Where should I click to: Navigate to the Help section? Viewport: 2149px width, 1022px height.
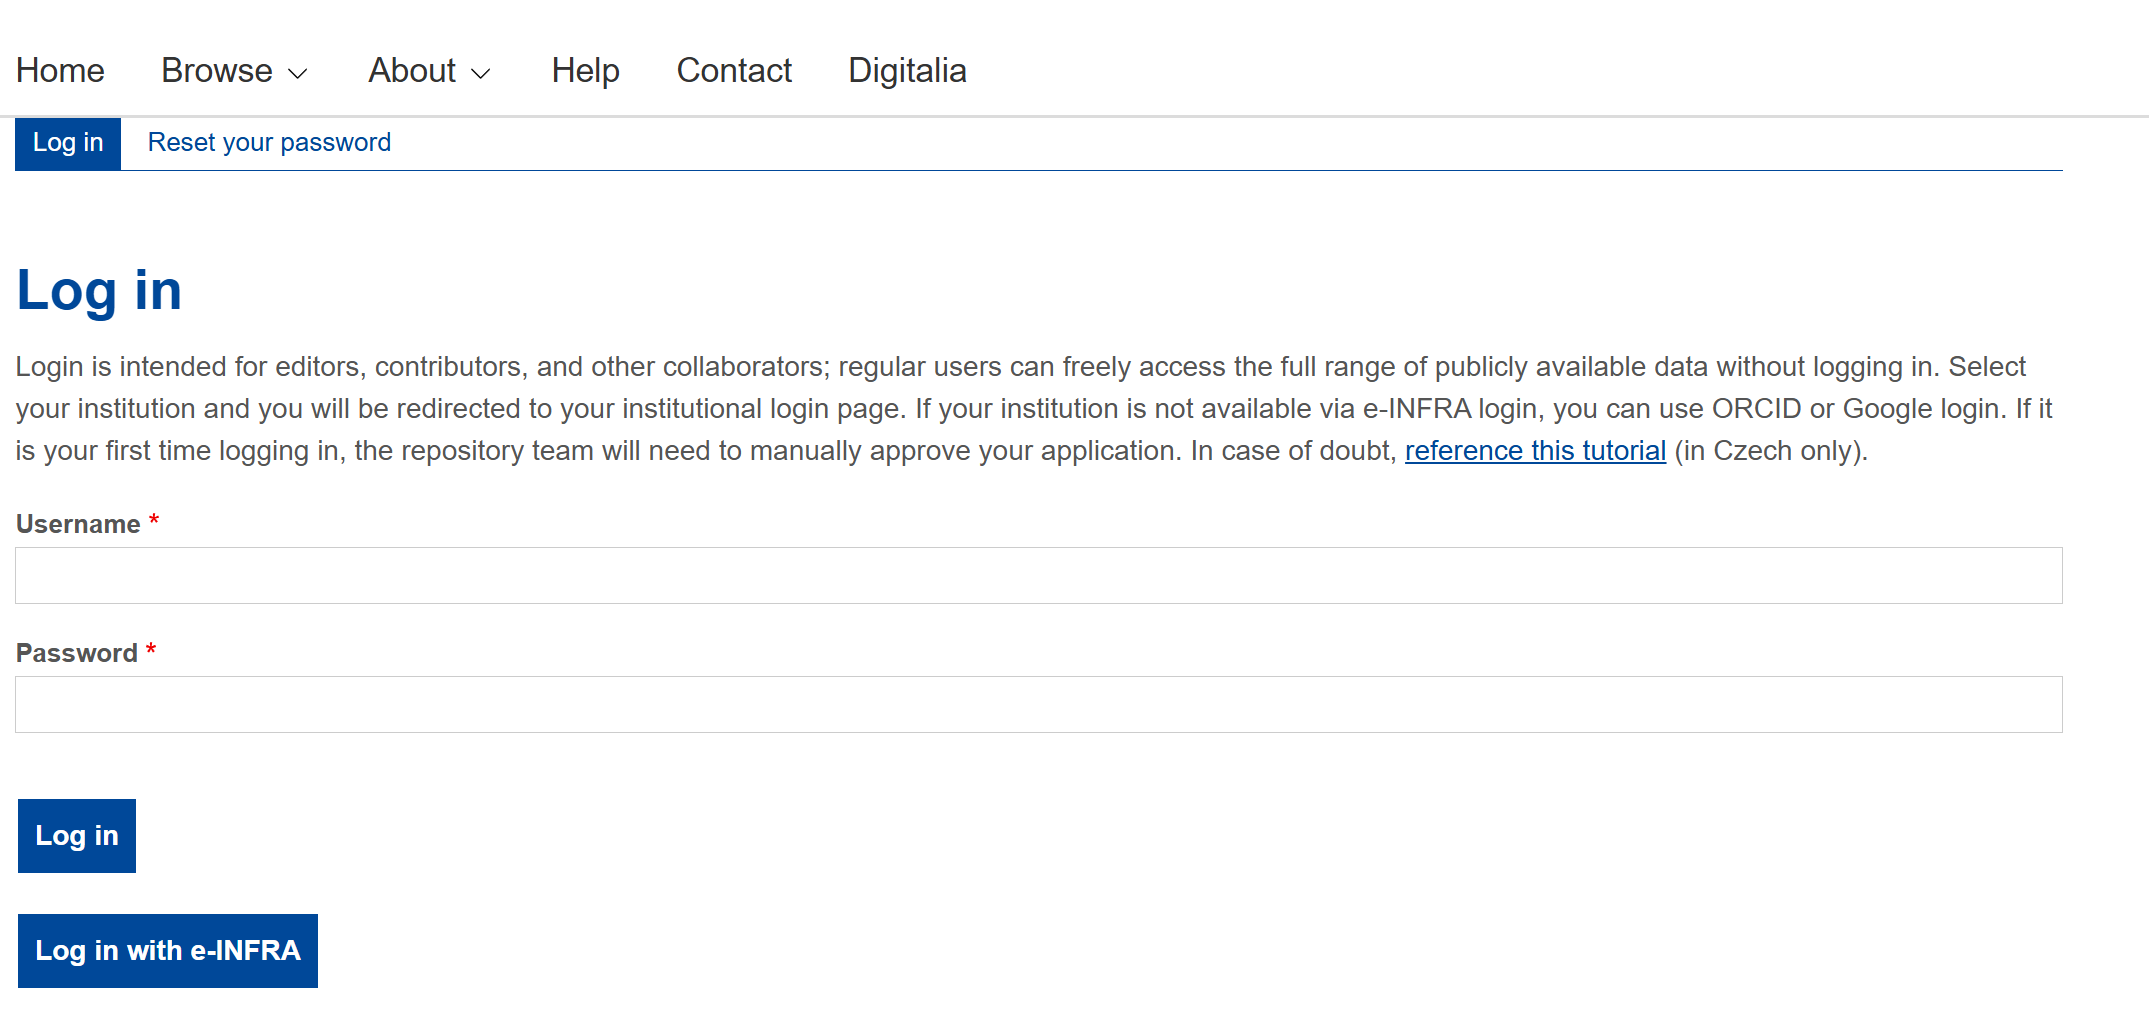(585, 70)
